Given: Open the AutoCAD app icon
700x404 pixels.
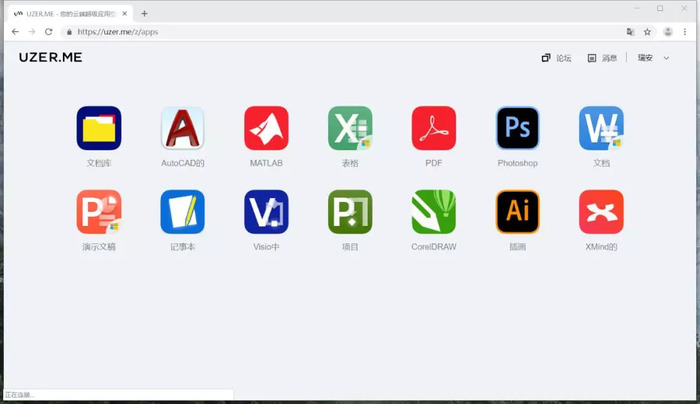Looking at the screenshot, I should tap(183, 128).
